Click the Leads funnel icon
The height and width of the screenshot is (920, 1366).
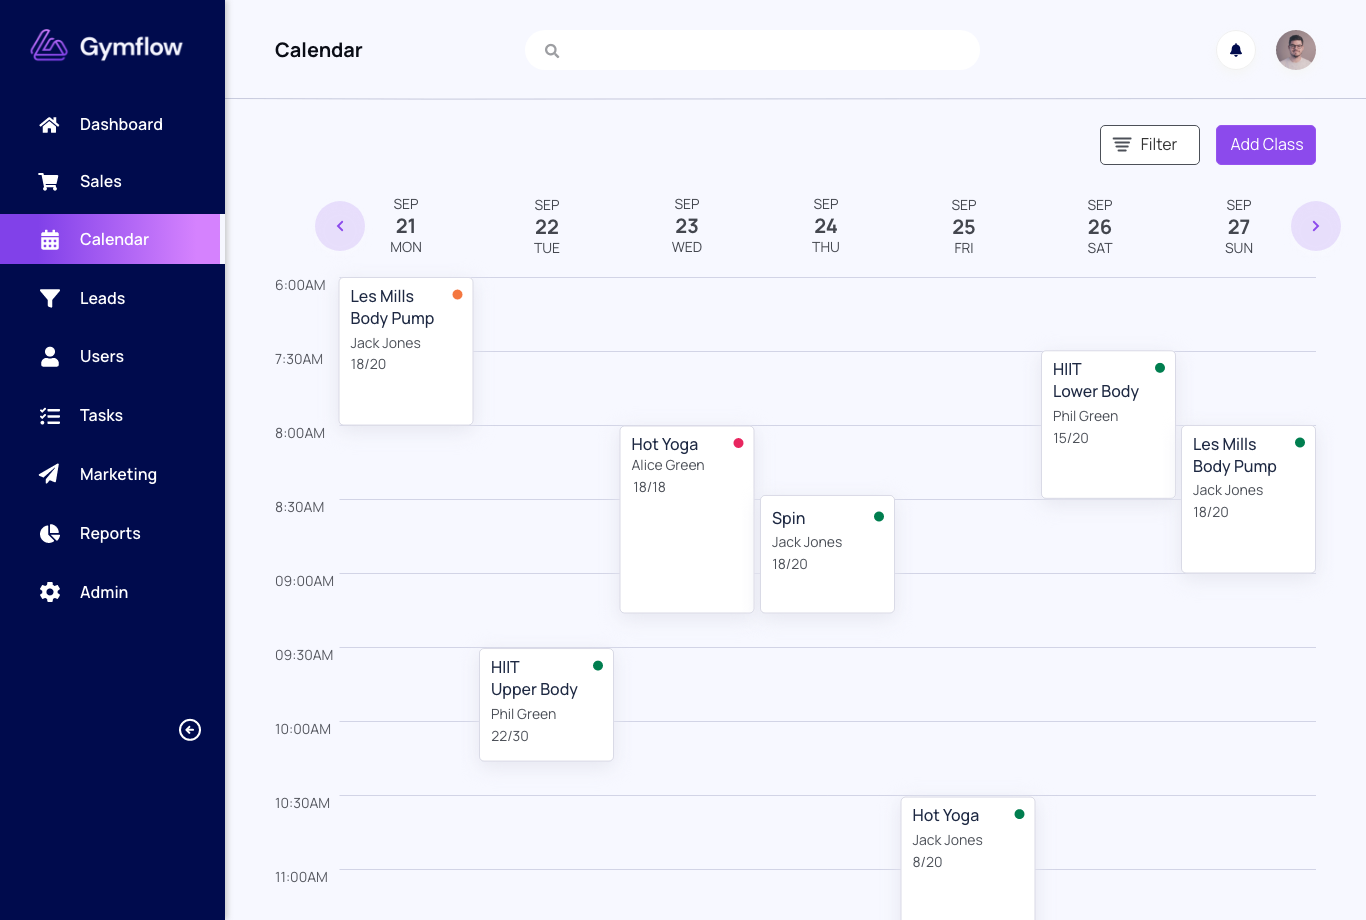tap(49, 298)
